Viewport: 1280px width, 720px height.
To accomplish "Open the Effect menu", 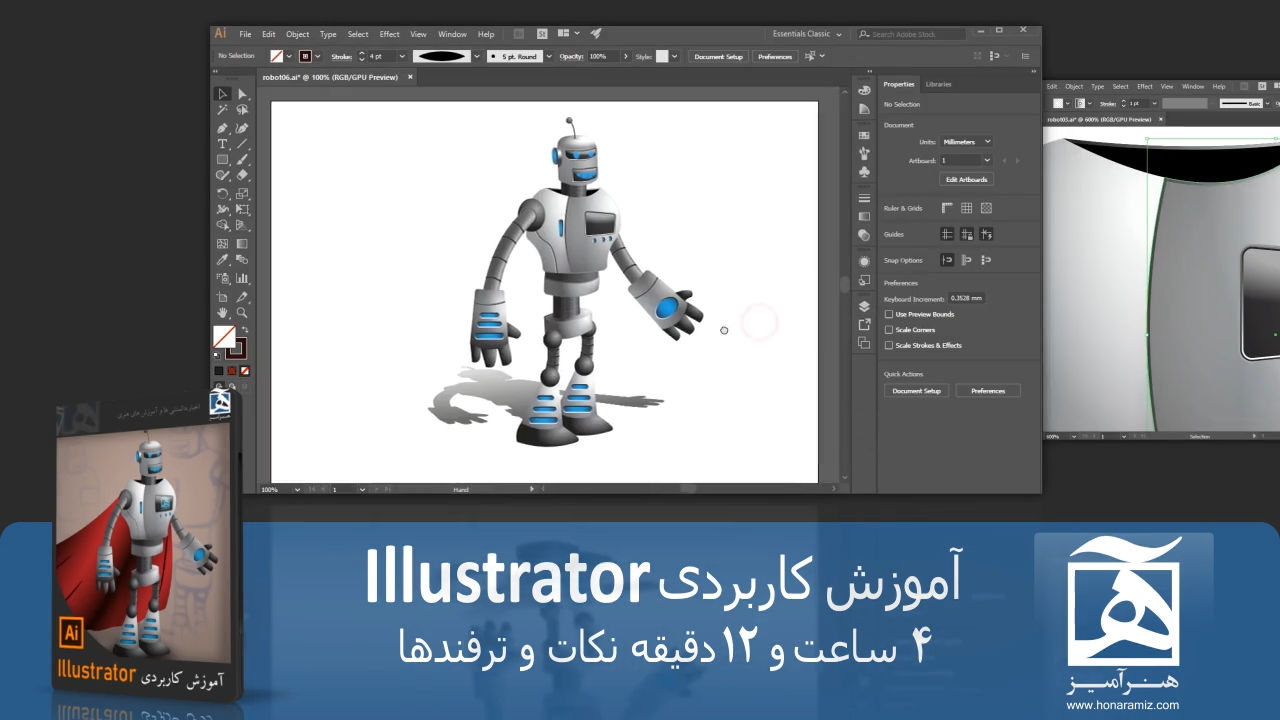I will (x=389, y=34).
